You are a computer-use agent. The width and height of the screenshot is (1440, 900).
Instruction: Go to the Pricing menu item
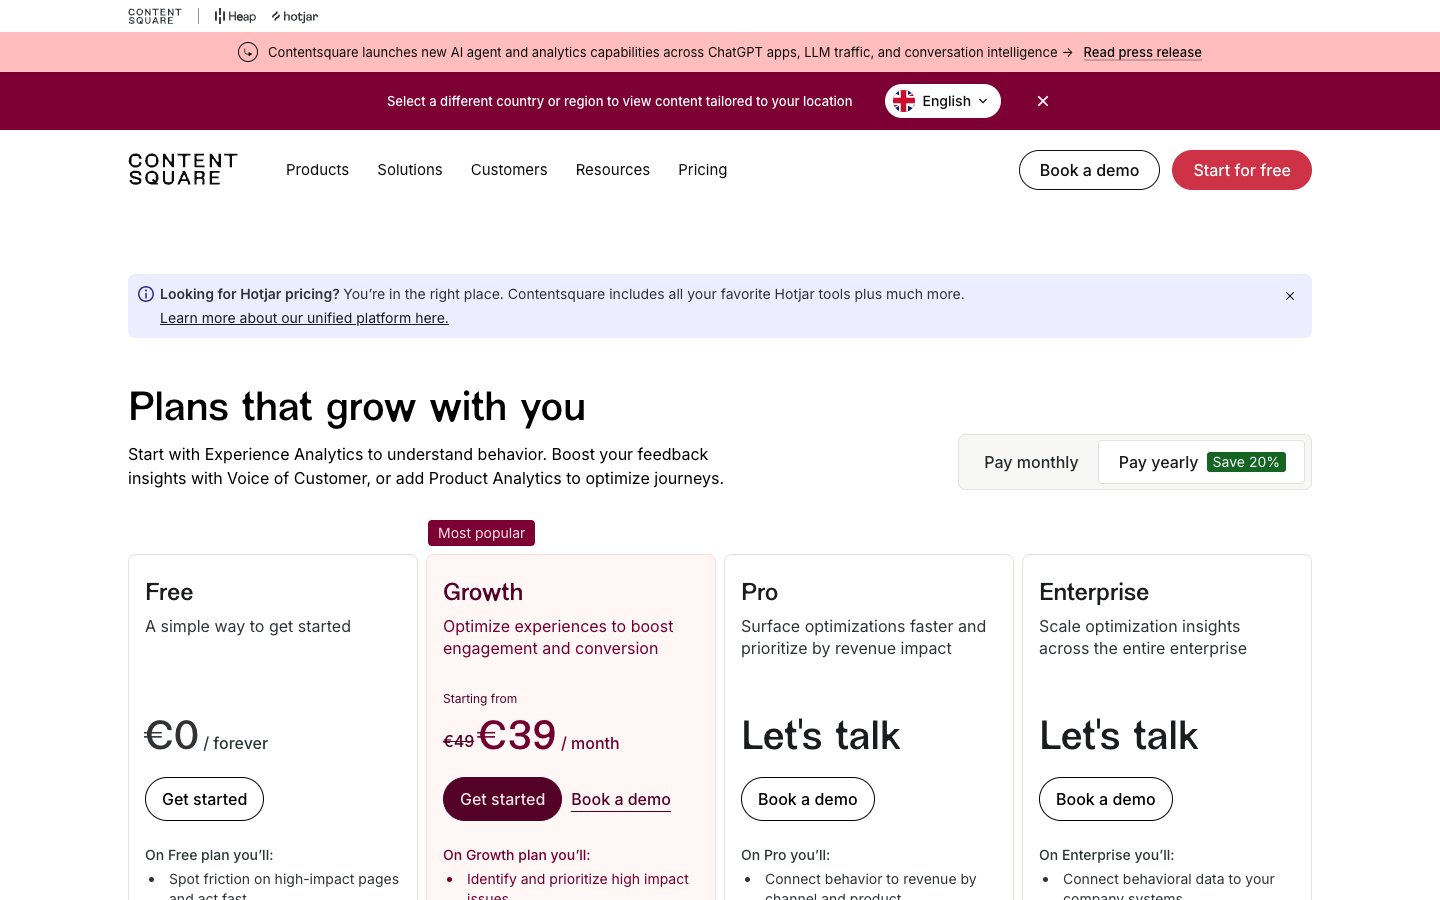pyautogui.click(x=703, y=170)
